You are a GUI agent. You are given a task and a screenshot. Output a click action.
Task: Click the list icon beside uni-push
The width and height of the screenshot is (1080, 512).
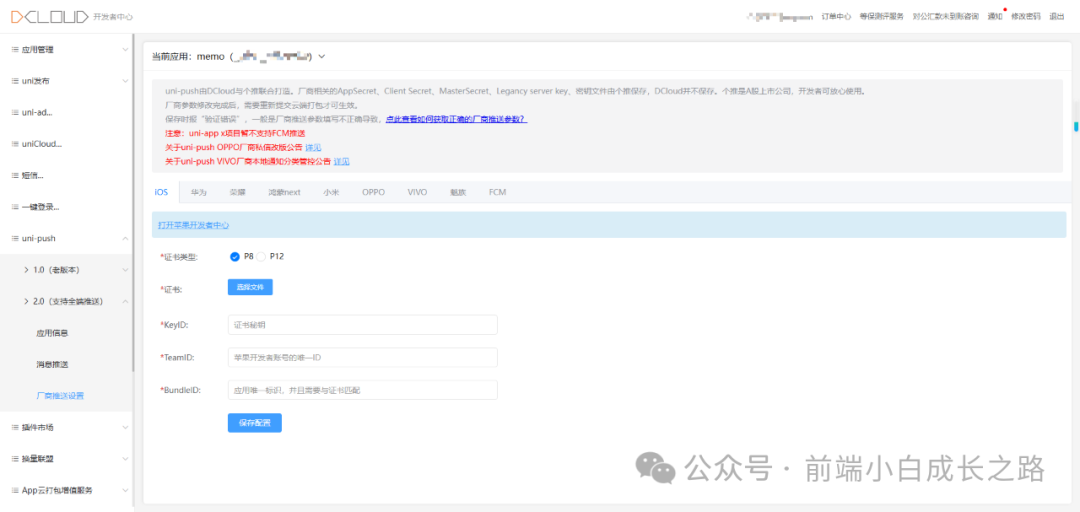15,238
